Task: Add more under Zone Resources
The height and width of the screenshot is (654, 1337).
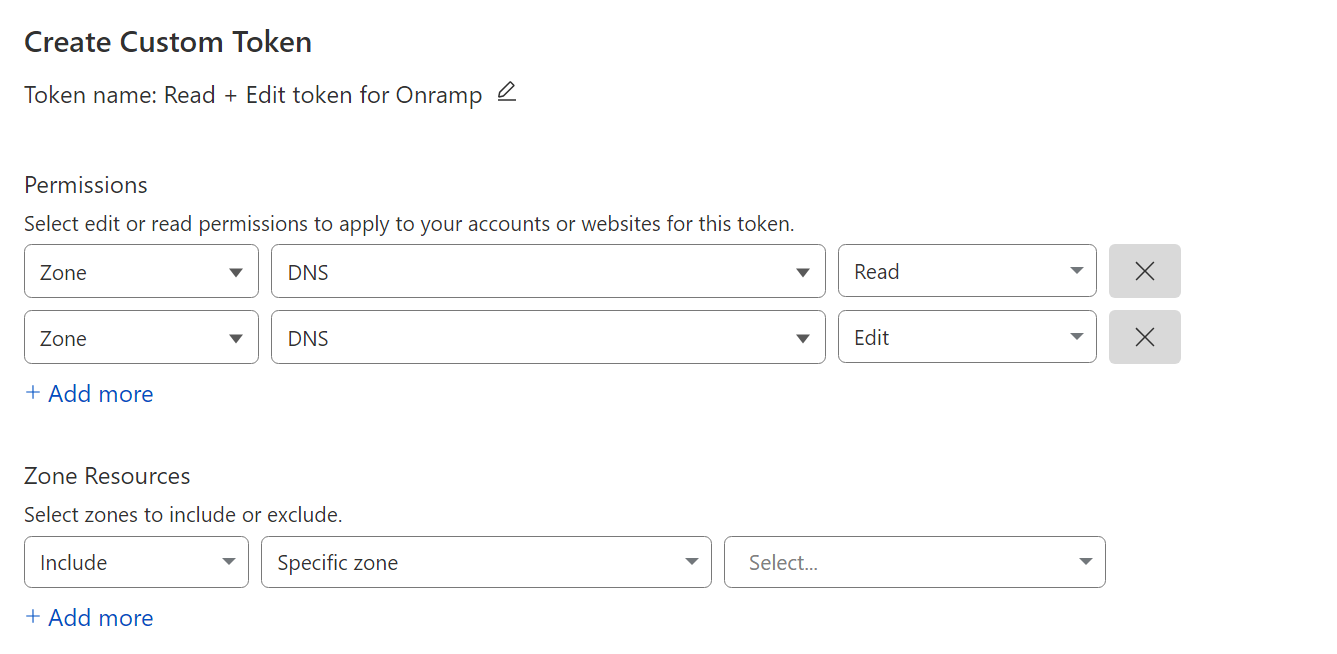Action: (x=89, y=618)
